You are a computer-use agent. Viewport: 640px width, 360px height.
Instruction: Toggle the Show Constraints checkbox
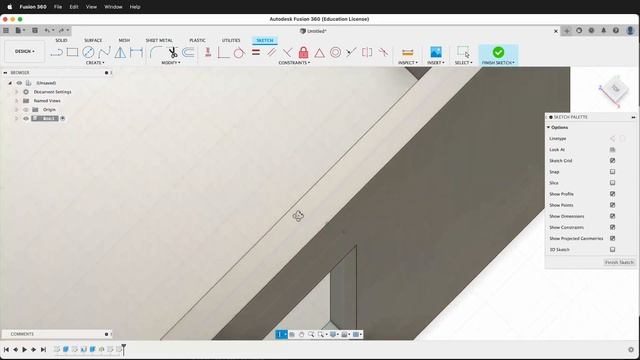612,227
